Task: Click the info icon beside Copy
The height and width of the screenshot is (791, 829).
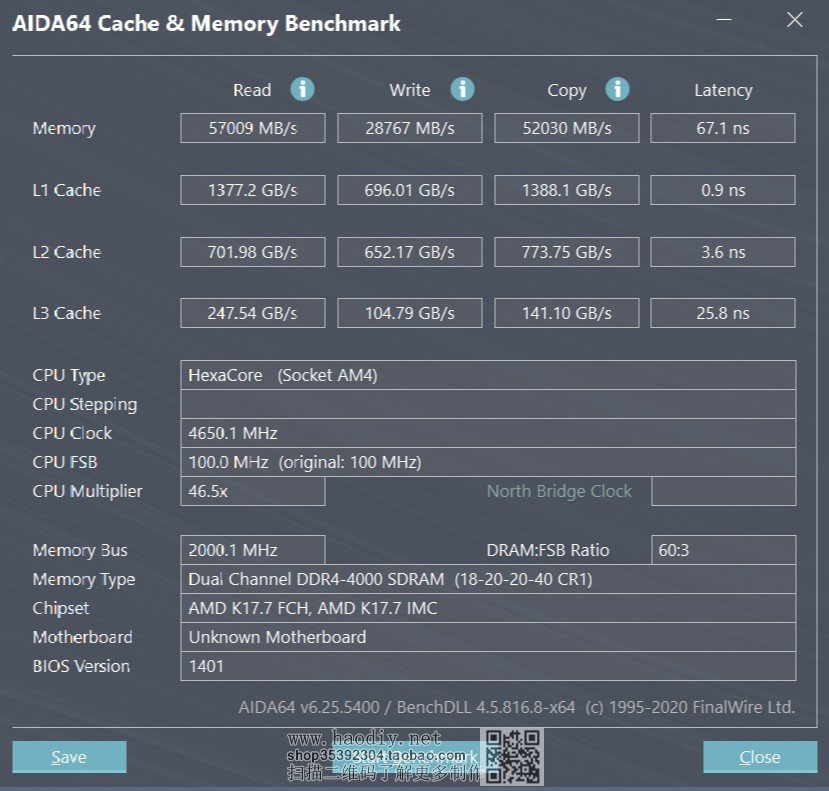Action: tap(618, 89)
